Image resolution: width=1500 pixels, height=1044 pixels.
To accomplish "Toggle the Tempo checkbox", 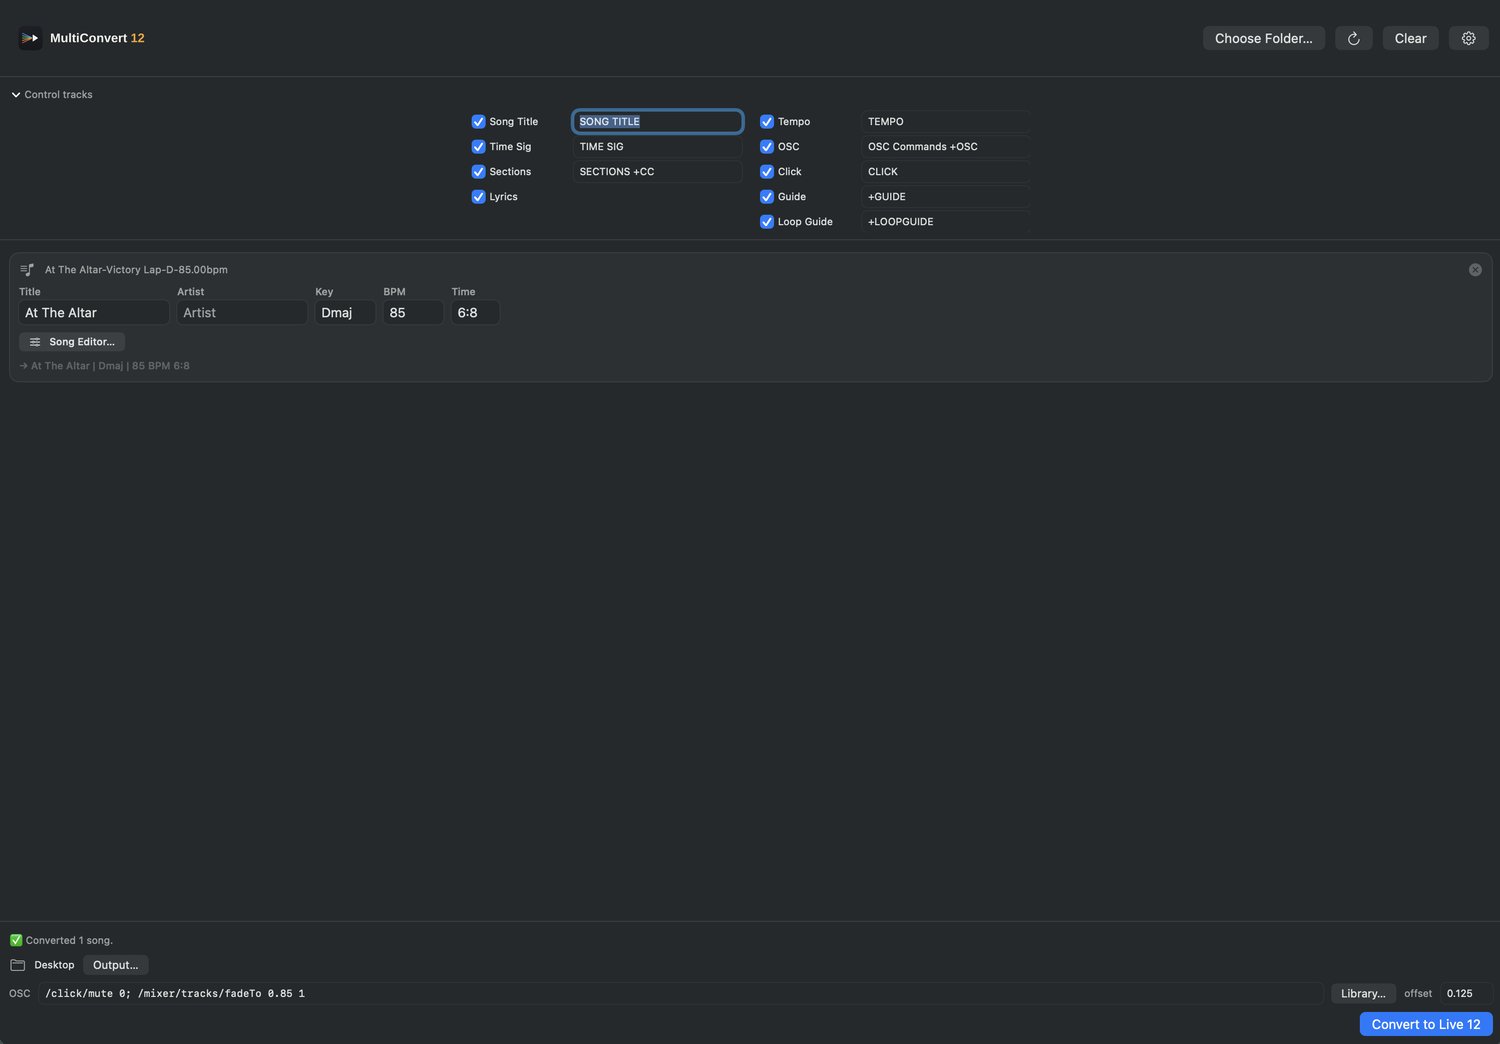I will click(x=767, y=121).
